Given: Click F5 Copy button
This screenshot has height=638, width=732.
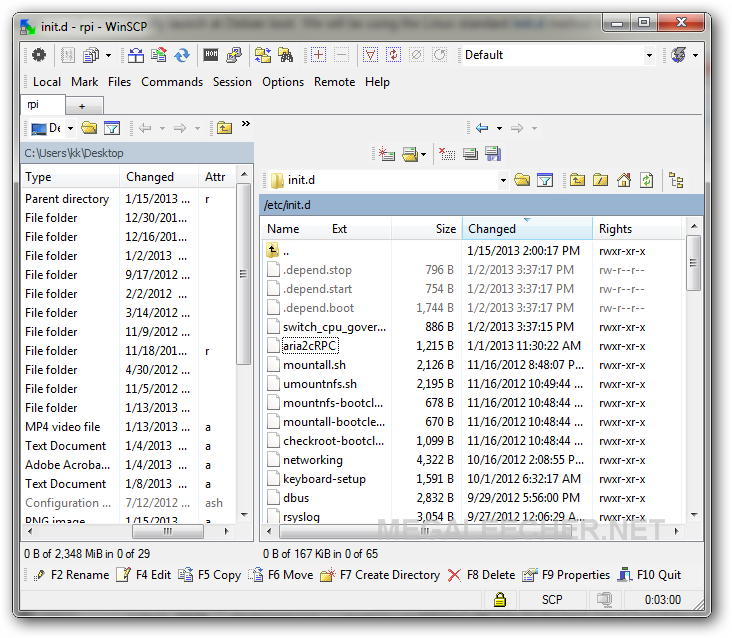Looking at the screenshot, I should [x=210, y=575].
